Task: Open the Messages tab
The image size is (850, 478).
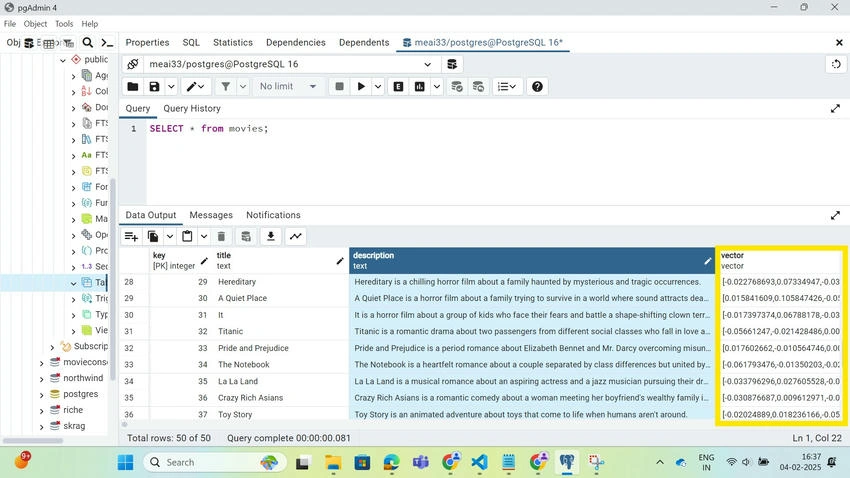Action: tap(211, 215)
